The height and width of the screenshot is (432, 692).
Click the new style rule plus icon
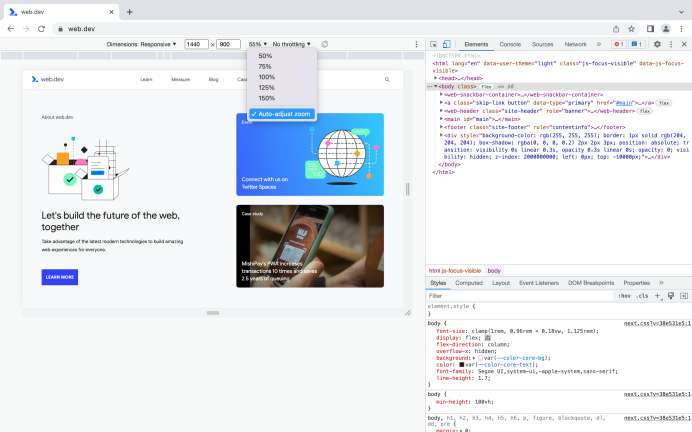pos(657,296)
